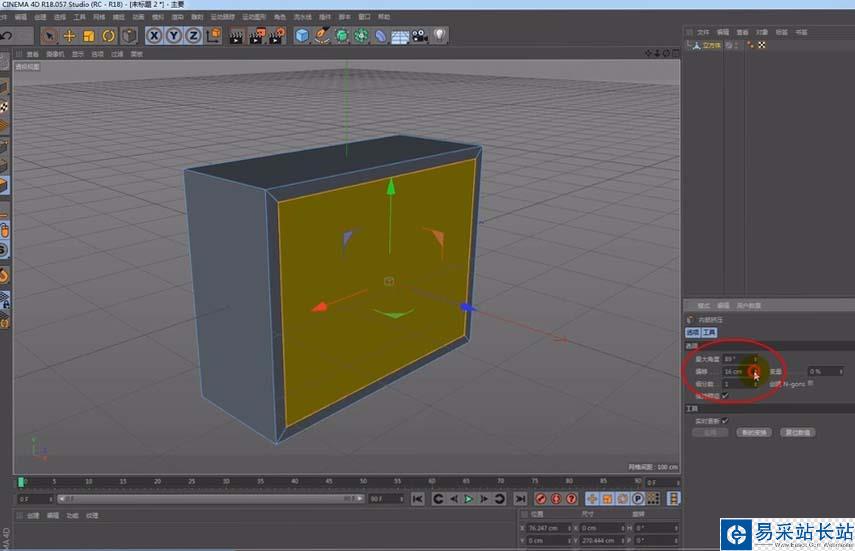Activate the Scale tool icon
Viewport: 855px width, 551px height.
89,36
